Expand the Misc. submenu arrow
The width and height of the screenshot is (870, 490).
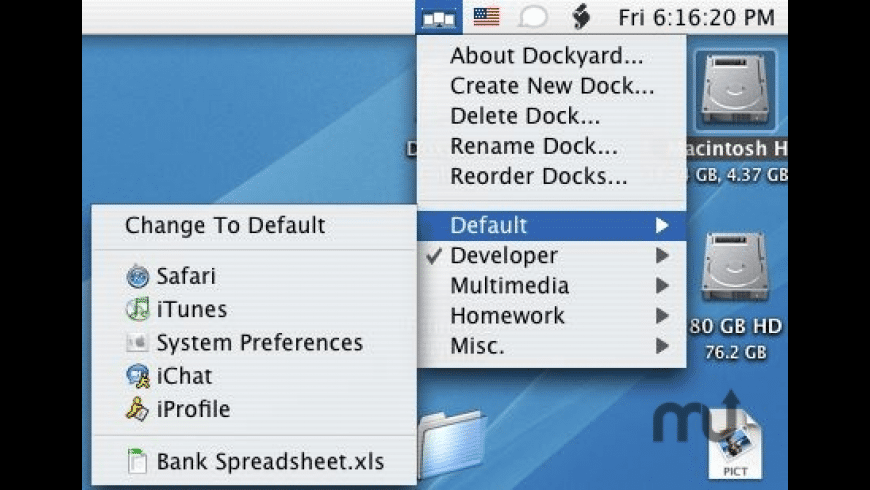pos(661,346)
